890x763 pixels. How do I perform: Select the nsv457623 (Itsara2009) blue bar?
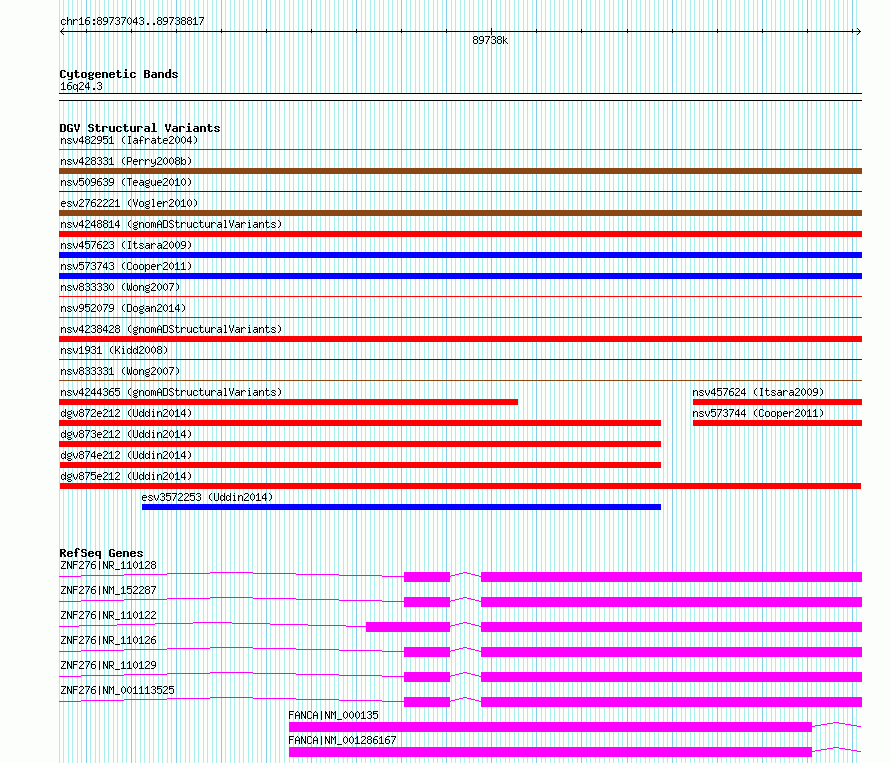460,255
